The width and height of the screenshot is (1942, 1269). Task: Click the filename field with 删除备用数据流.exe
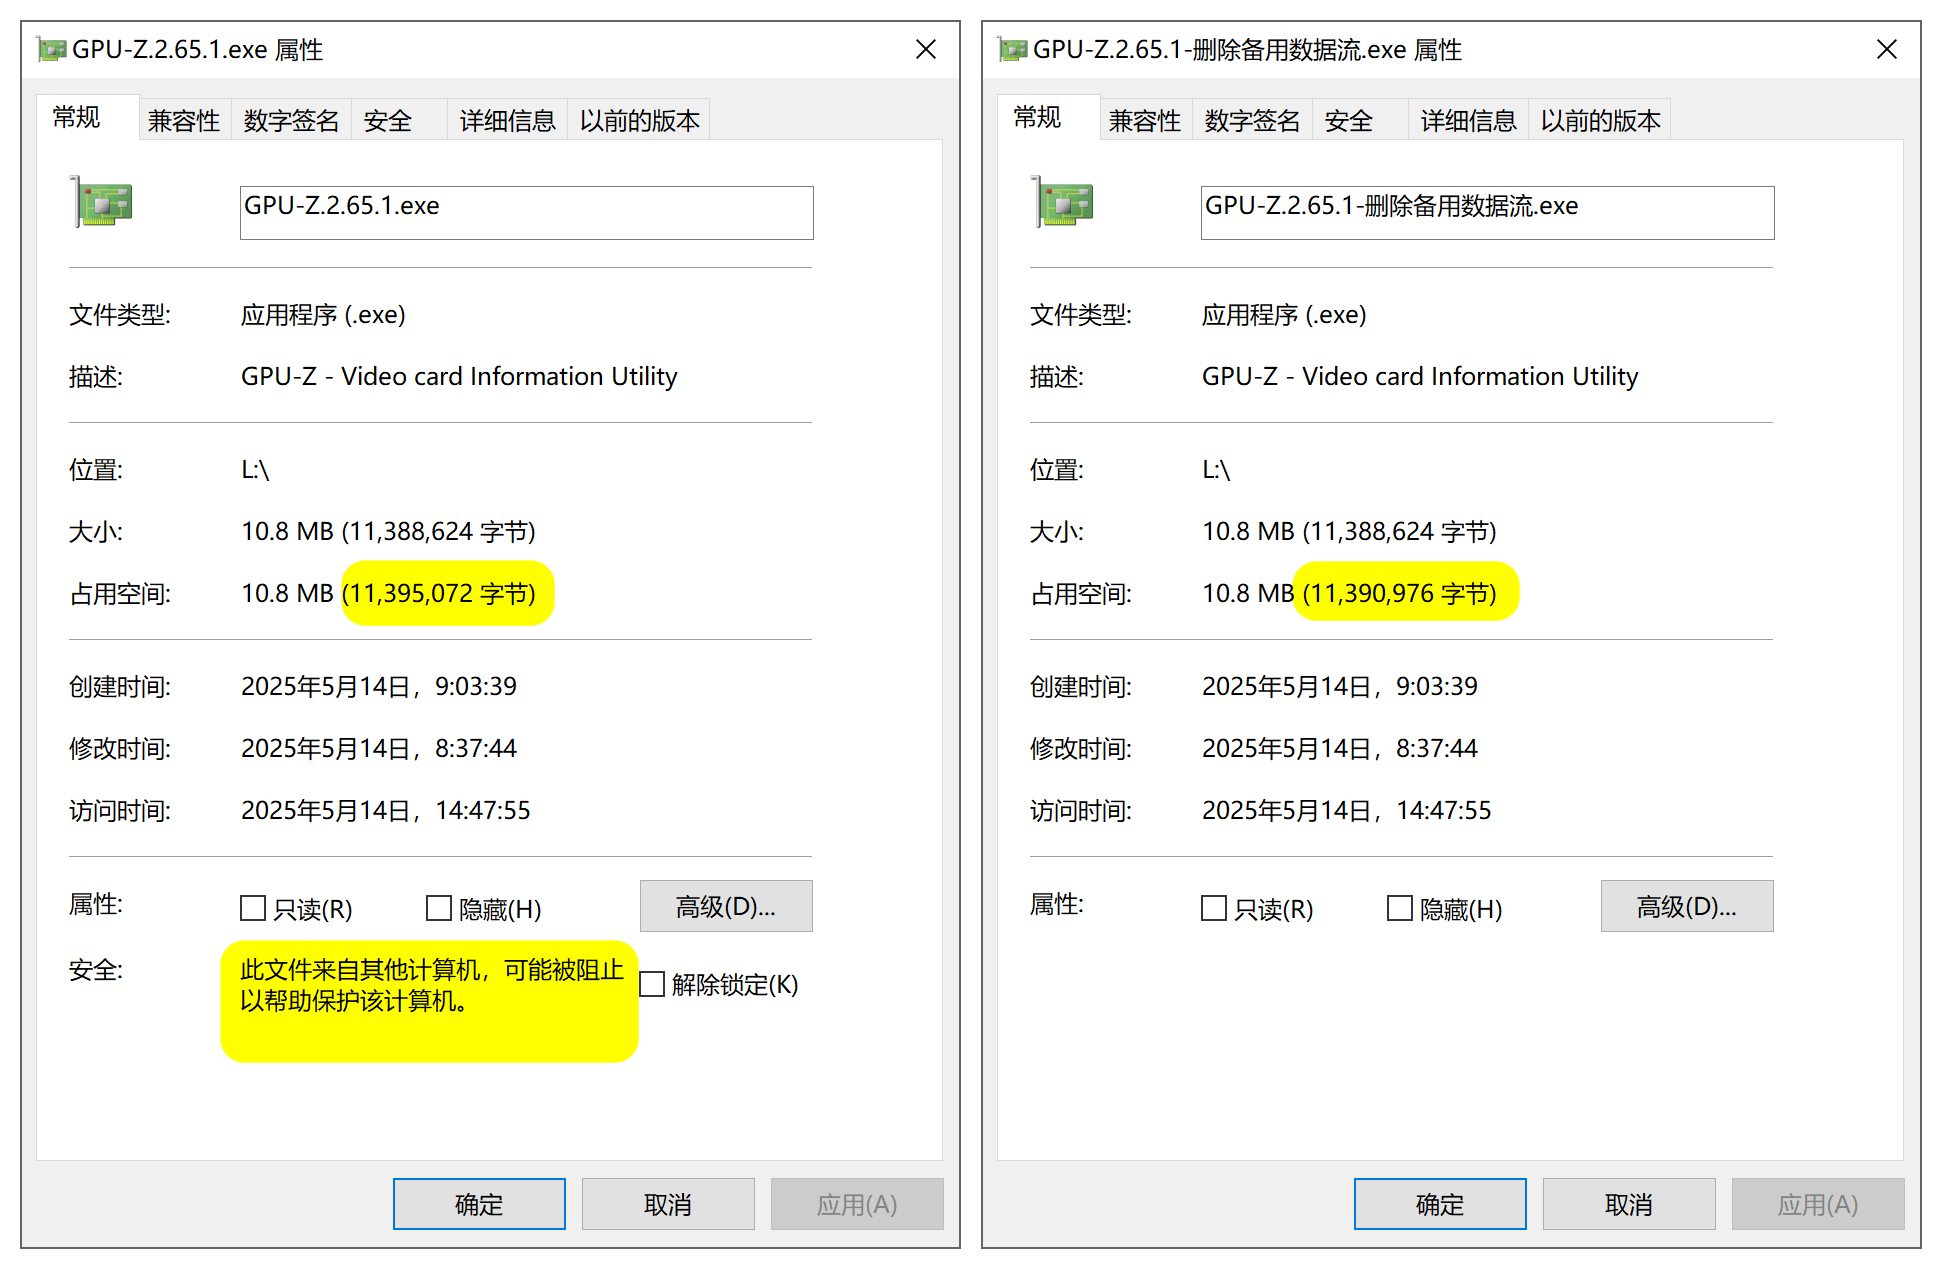(1488, 212)
